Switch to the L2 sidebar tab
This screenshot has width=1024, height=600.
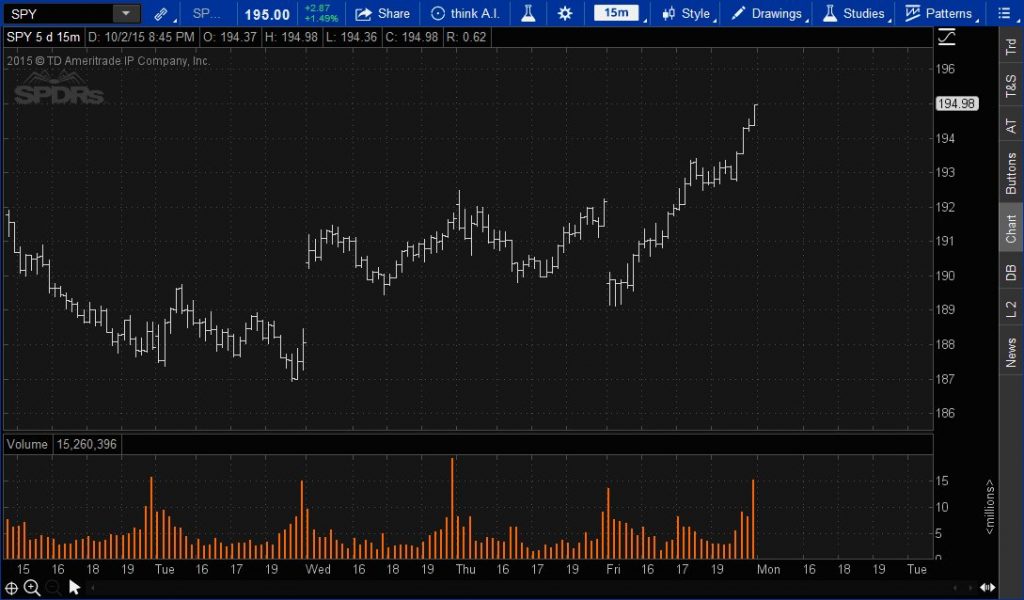click(x=1011, y=309)
